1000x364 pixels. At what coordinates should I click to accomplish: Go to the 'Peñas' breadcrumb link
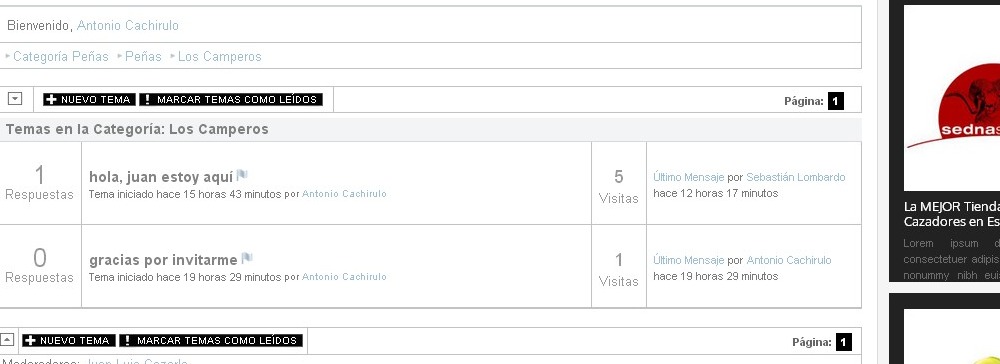tap(143, 56)
